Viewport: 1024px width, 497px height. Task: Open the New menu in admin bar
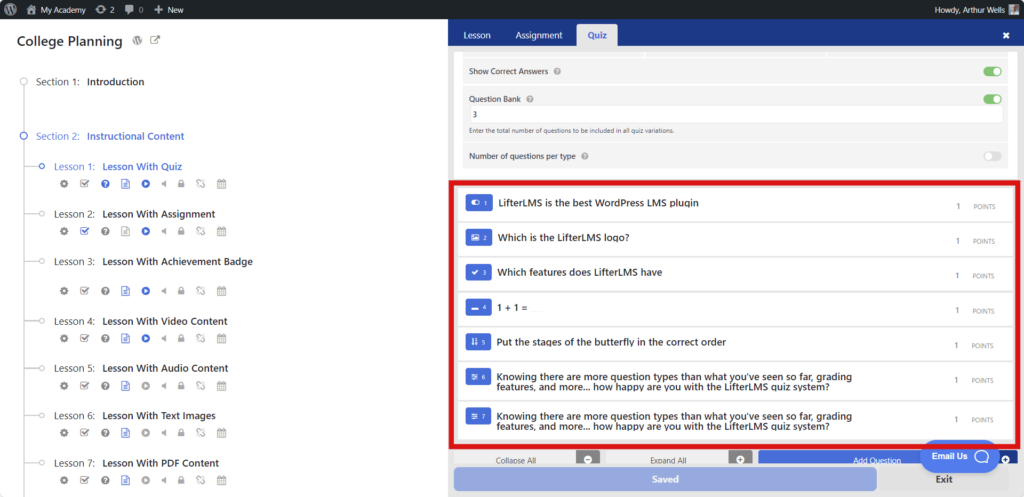(x=168, y=10)
